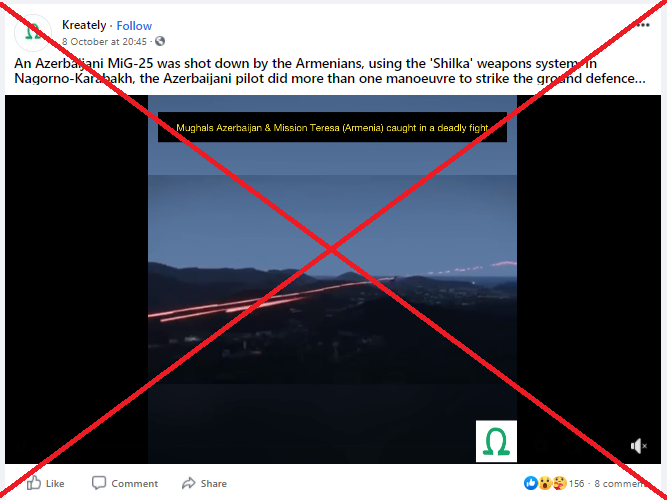Follow the Kreately page
Image resolution: width=667 pixels, height=500 pixels.
pyautogui.click(x=134, y=26)
